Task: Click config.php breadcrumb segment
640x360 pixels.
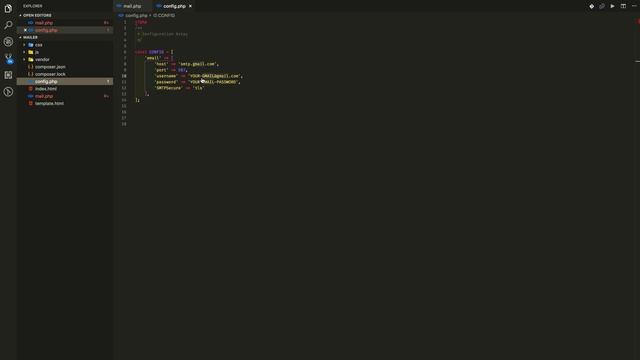Action: tap(136, 16)
